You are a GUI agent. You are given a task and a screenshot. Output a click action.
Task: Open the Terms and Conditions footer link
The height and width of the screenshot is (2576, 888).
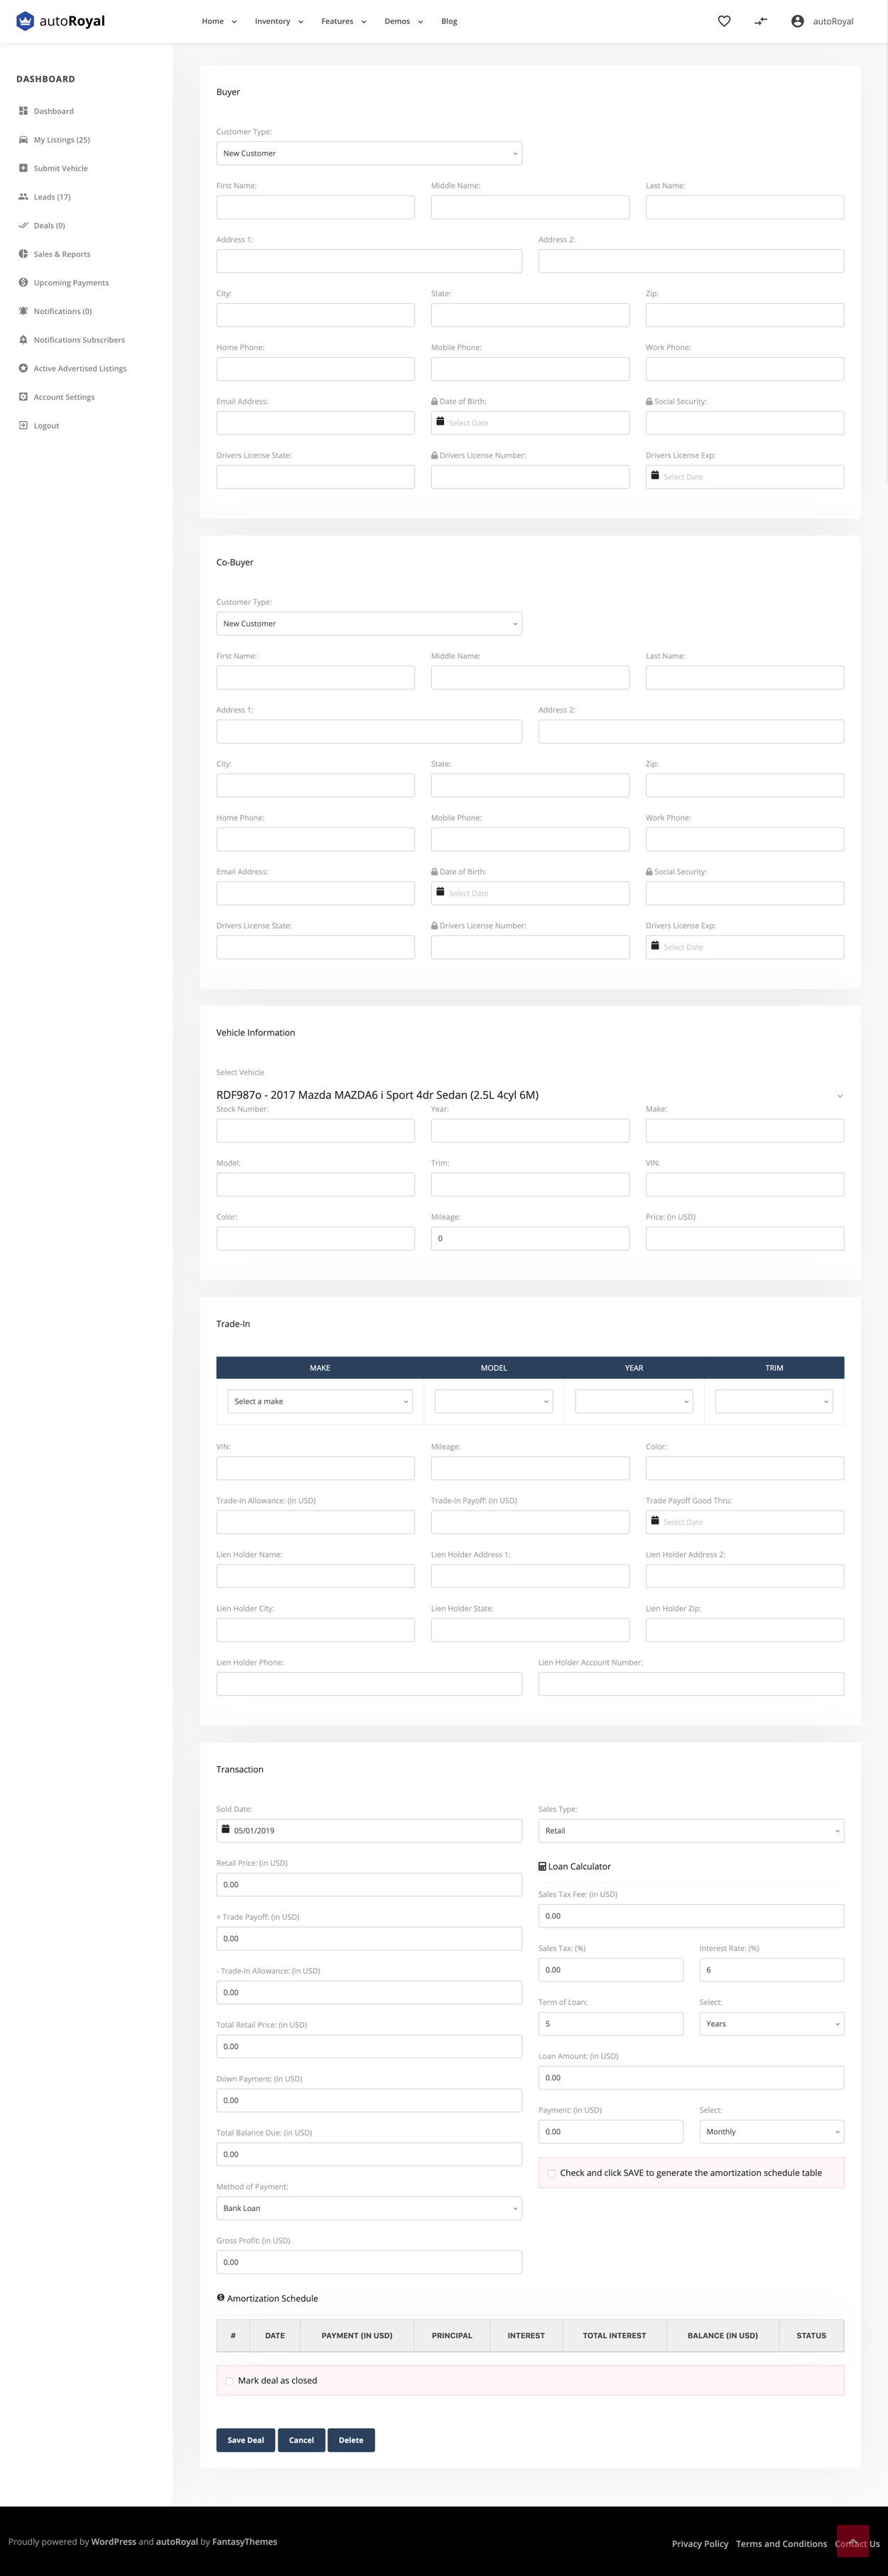tap(781, 2544)
